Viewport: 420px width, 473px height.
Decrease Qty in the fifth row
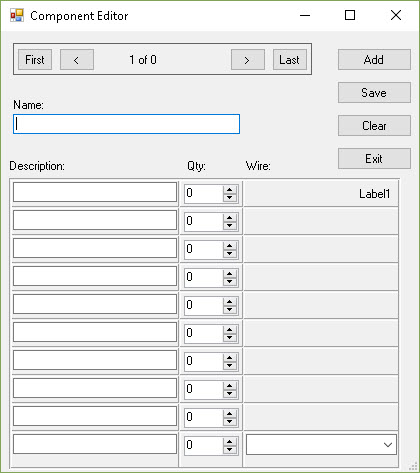click(229, 309)
